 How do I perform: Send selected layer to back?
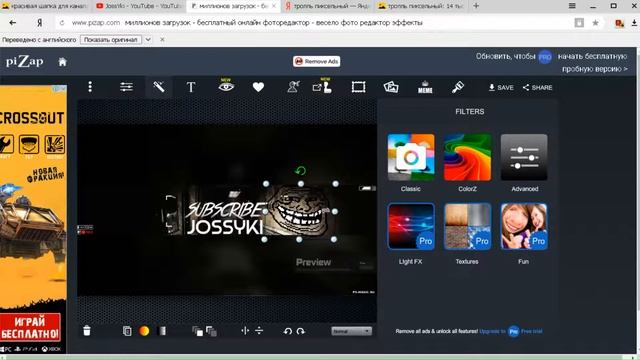(x=211, y=331)
